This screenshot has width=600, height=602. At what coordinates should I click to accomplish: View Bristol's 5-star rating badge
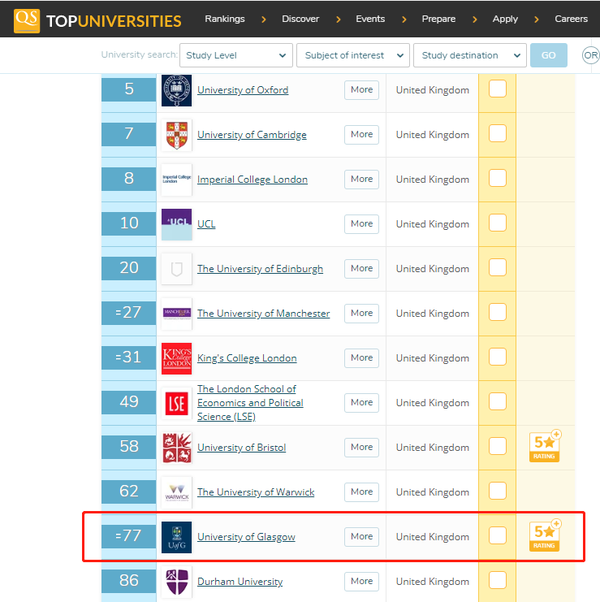(545, 446)
